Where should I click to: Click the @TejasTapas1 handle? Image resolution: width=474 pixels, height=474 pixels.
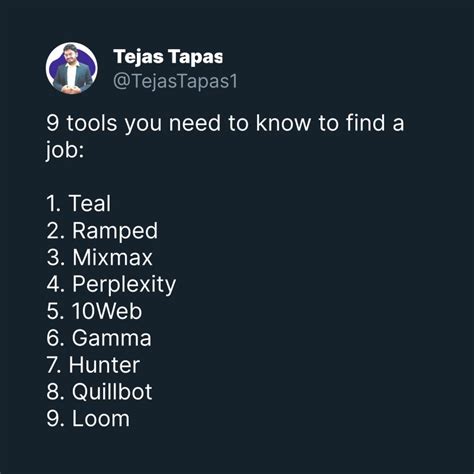coord(175,81)
